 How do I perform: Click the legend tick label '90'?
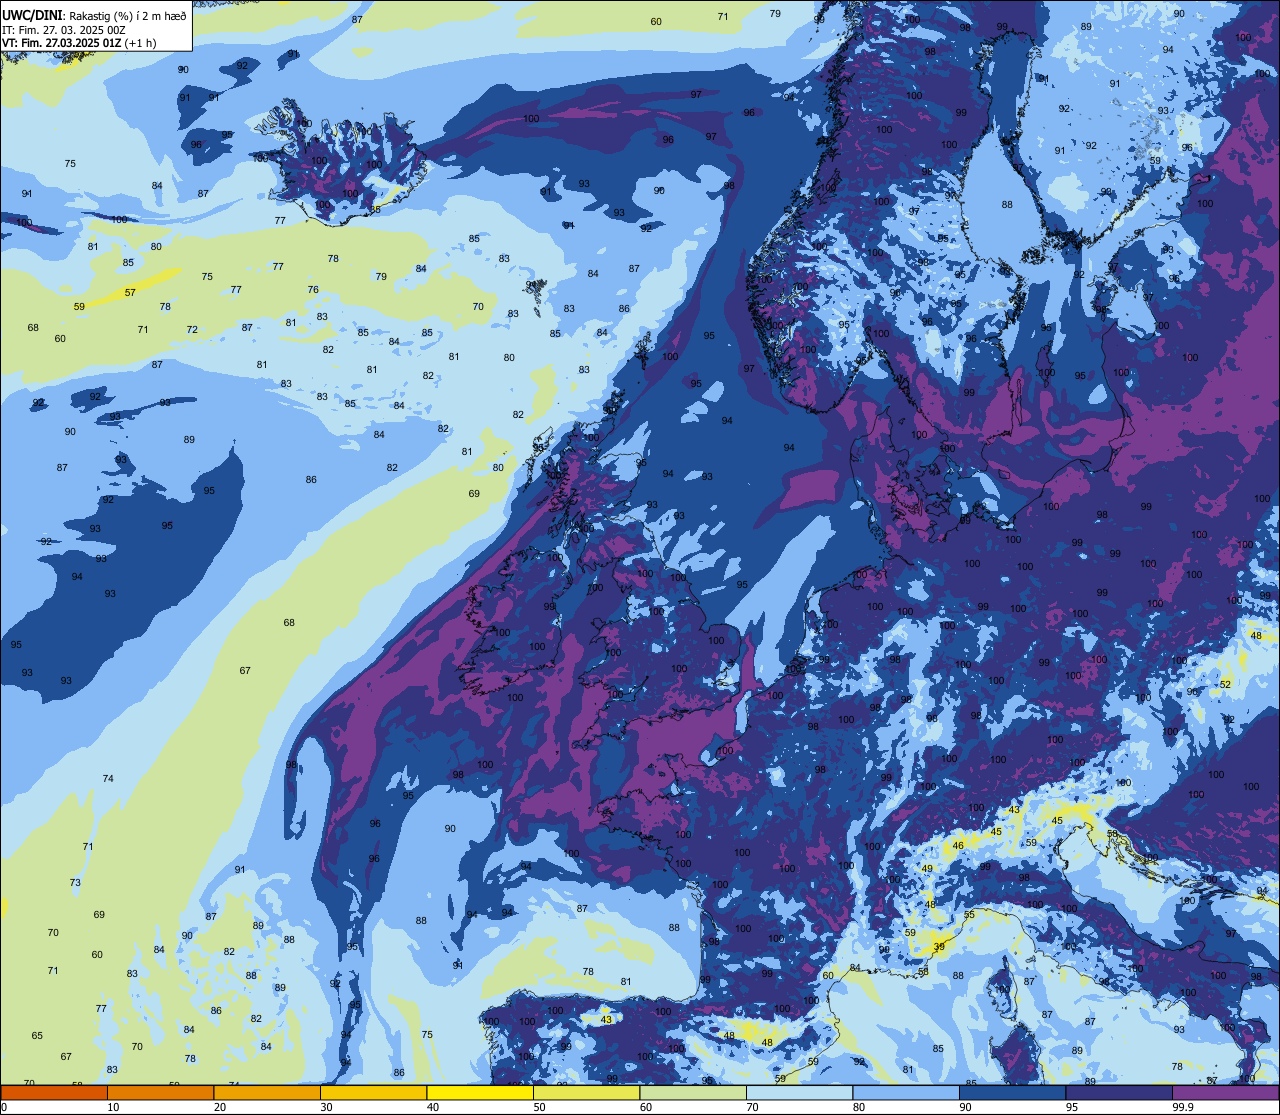pos(966,1107)
